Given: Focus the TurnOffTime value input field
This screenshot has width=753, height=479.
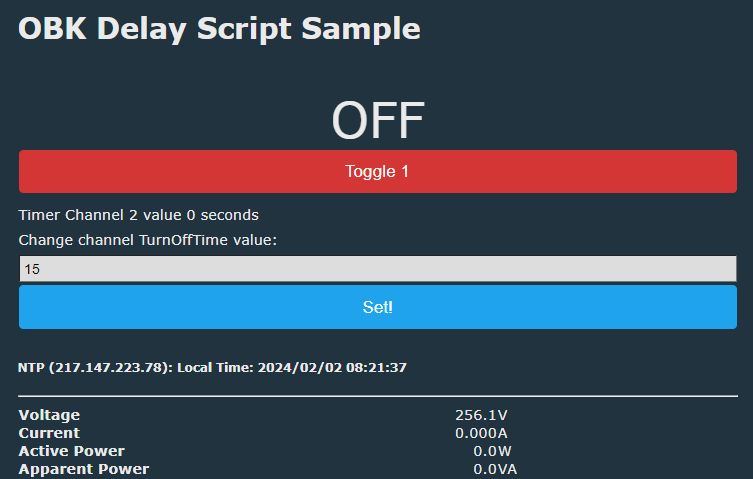Looking at the screenshot, I should click(x=377, y=269).
